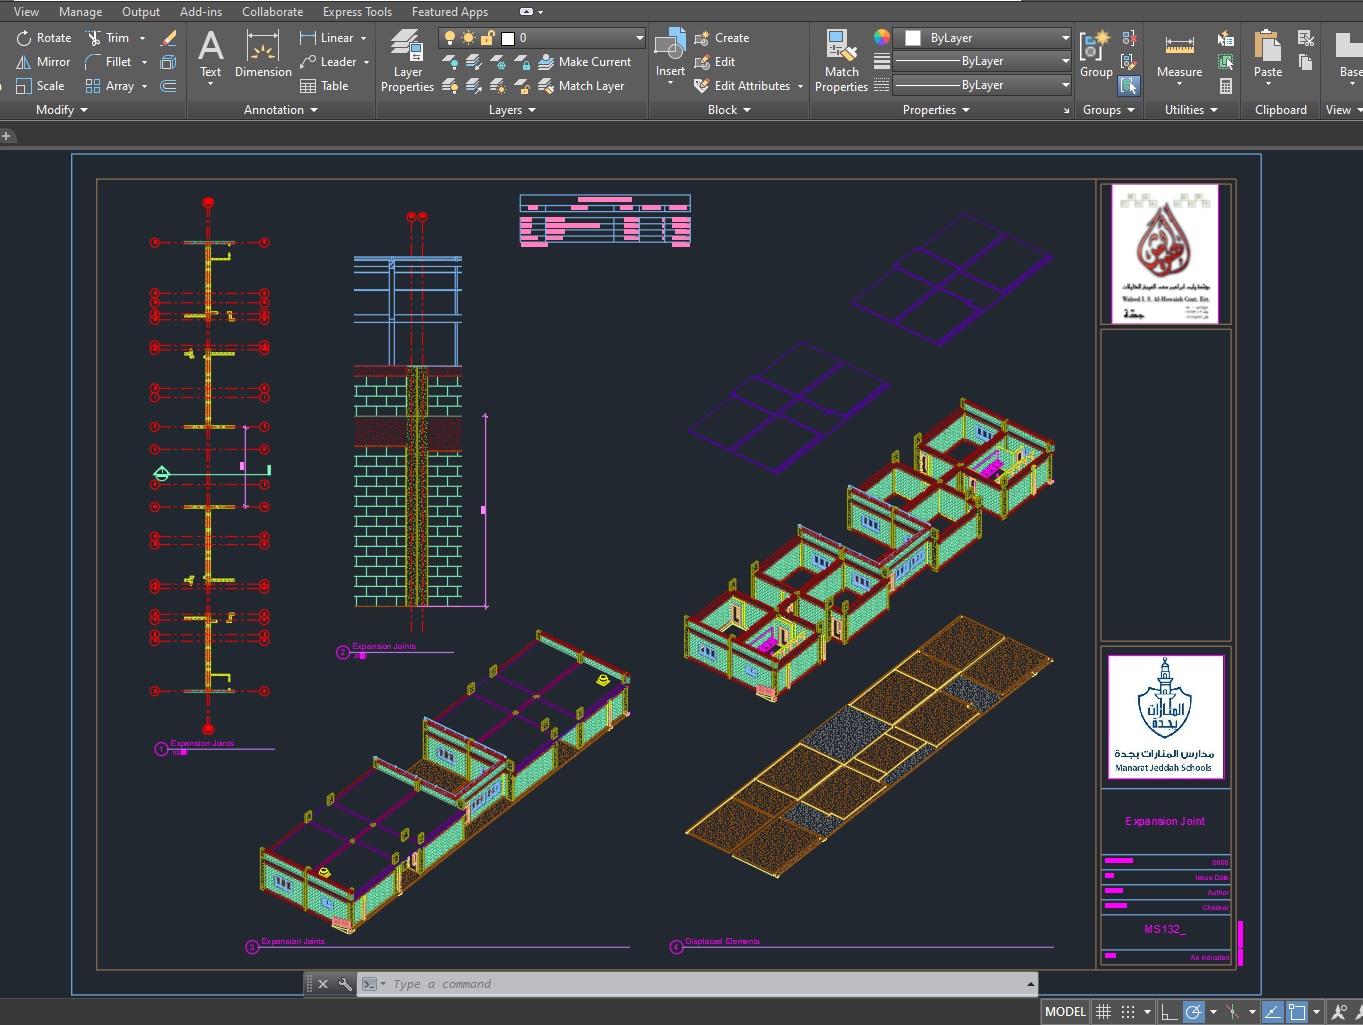Select the Rotate tool
Screen dimensions: 1363x1025
pos(44,38)
